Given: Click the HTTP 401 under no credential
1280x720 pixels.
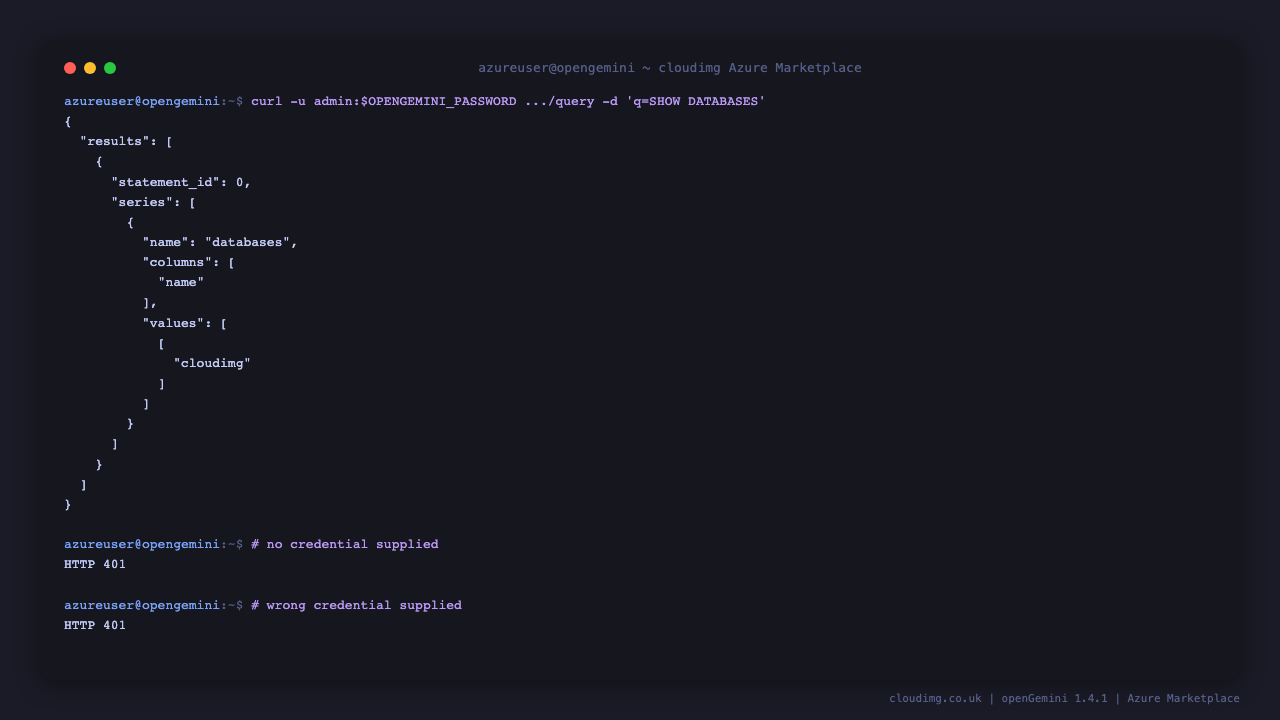Looking at the screenshot, I should tap(95, 564).
